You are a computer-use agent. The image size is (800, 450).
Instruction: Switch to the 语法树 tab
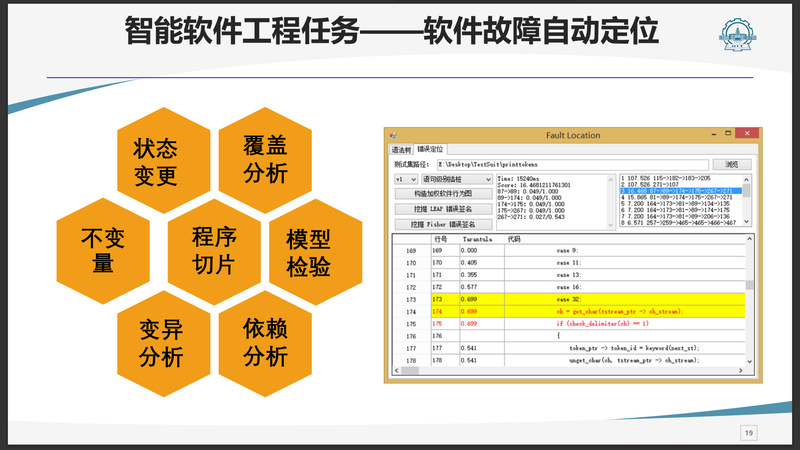coord(400,149)
